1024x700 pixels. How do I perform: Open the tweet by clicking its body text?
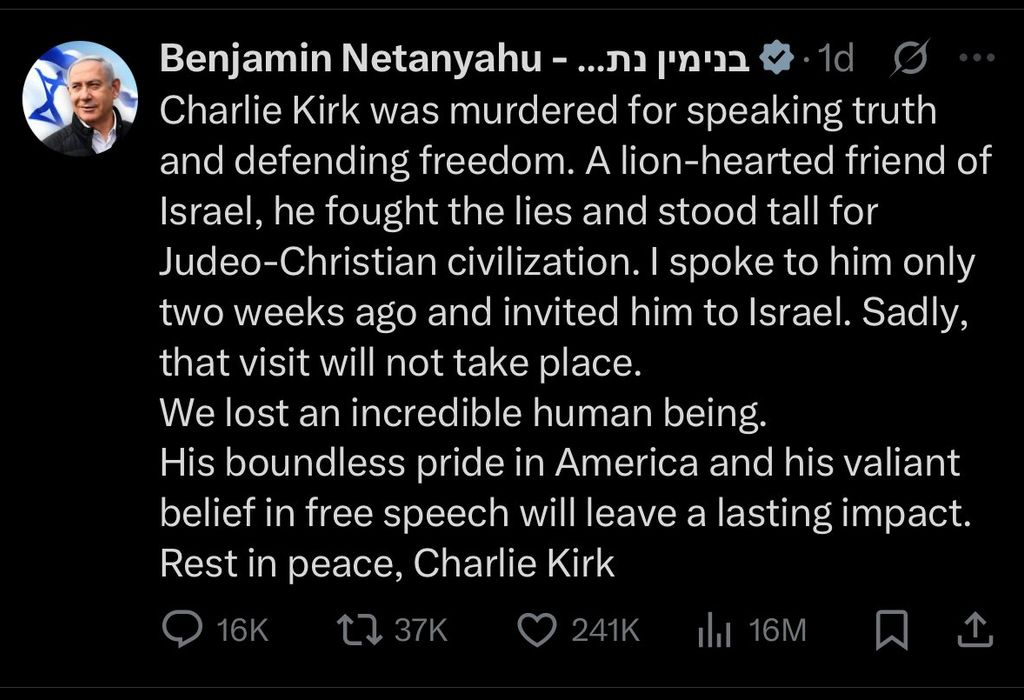coord(560,260)
